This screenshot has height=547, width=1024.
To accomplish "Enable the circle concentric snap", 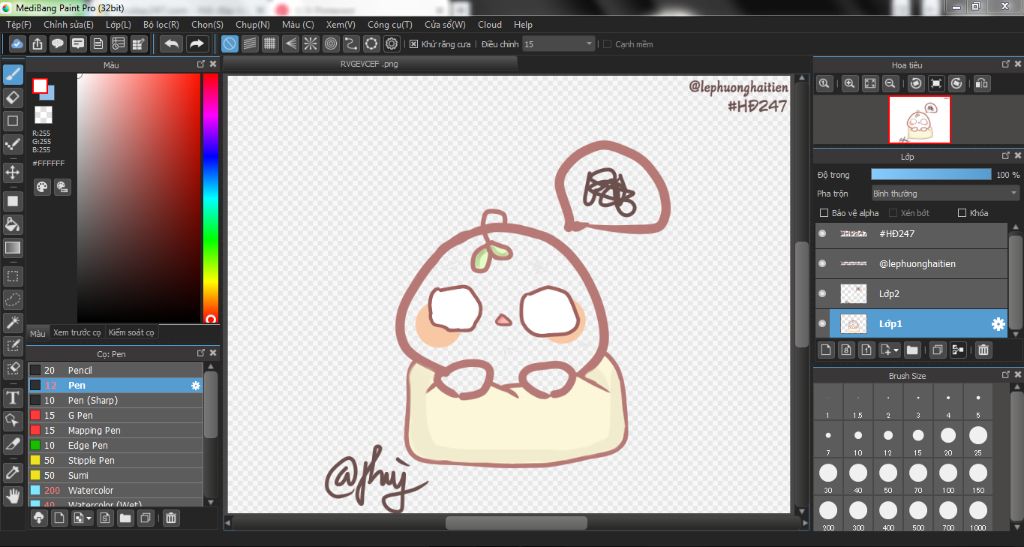I will pos(331,44).
